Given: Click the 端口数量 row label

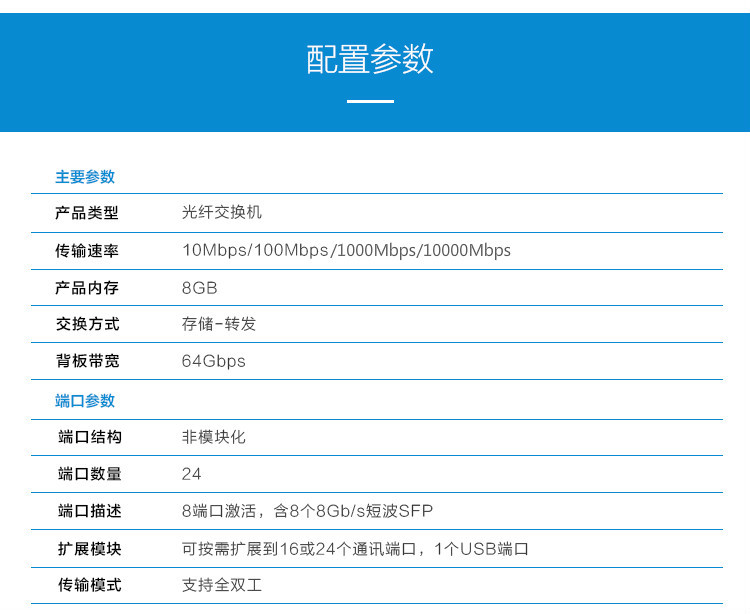Looking at the screenshot, I should pyautogui.click(x=89, y=474).
